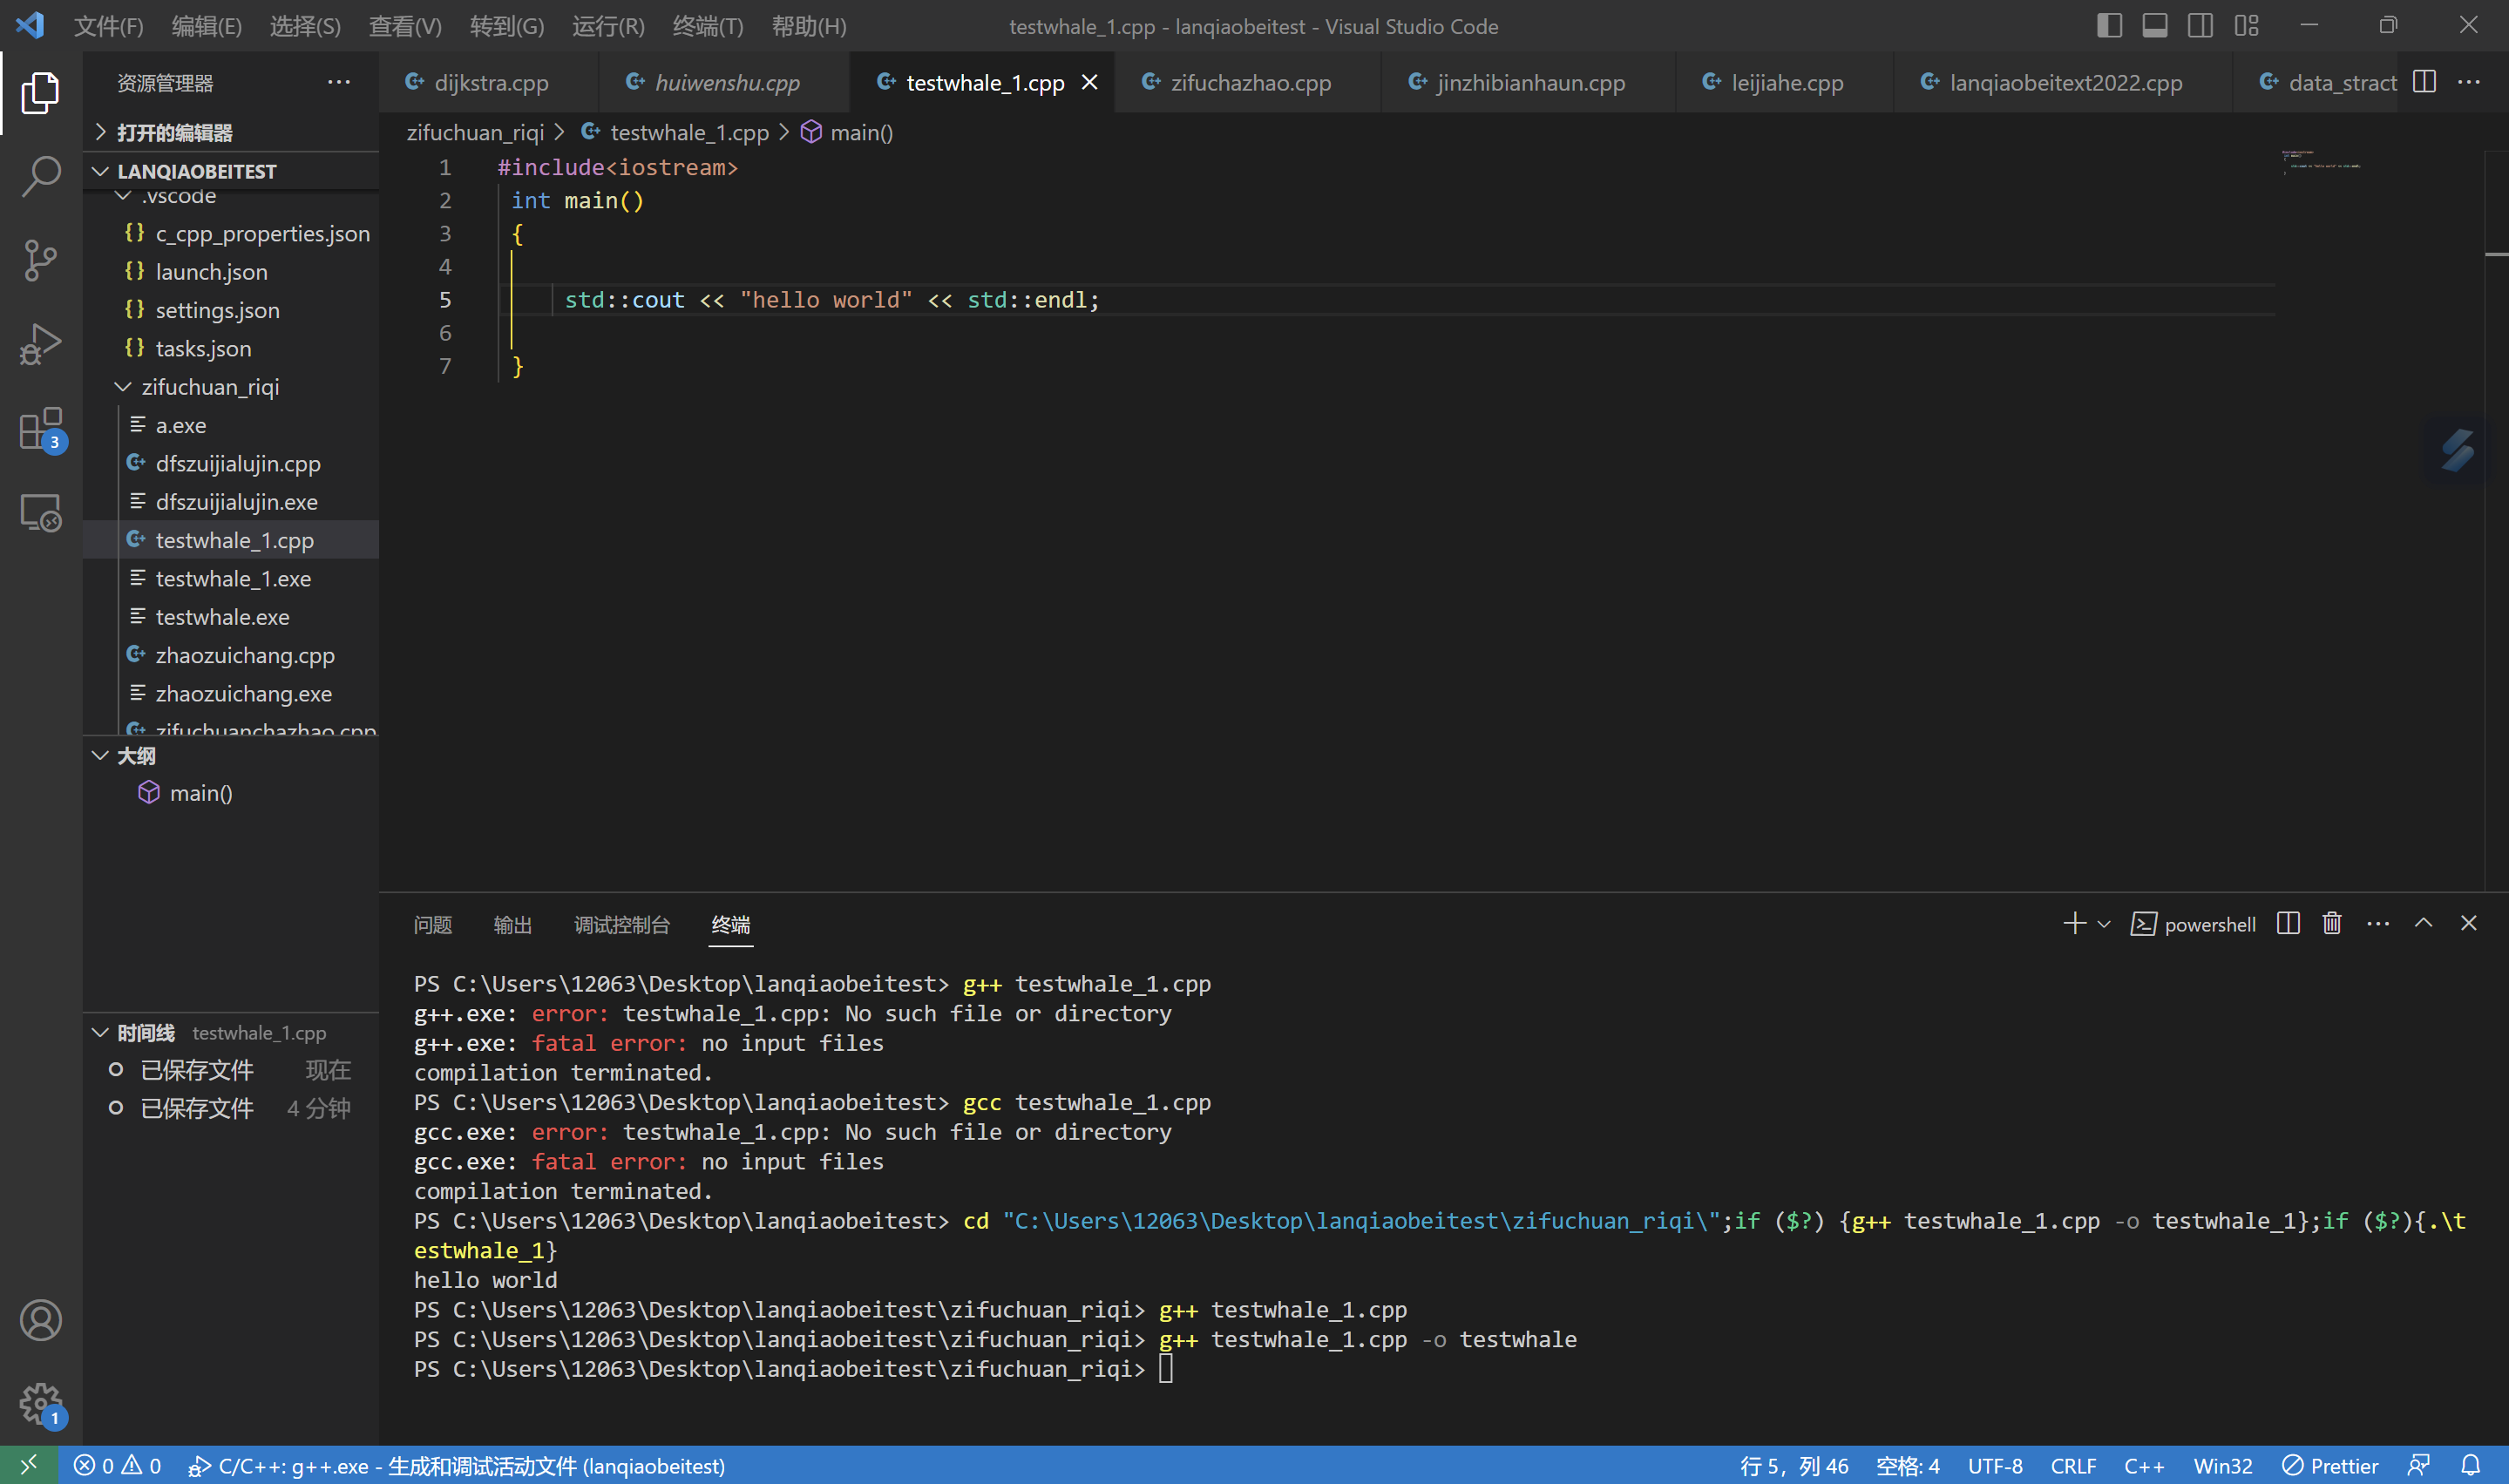Open the Selection (选择) menu

305,26
